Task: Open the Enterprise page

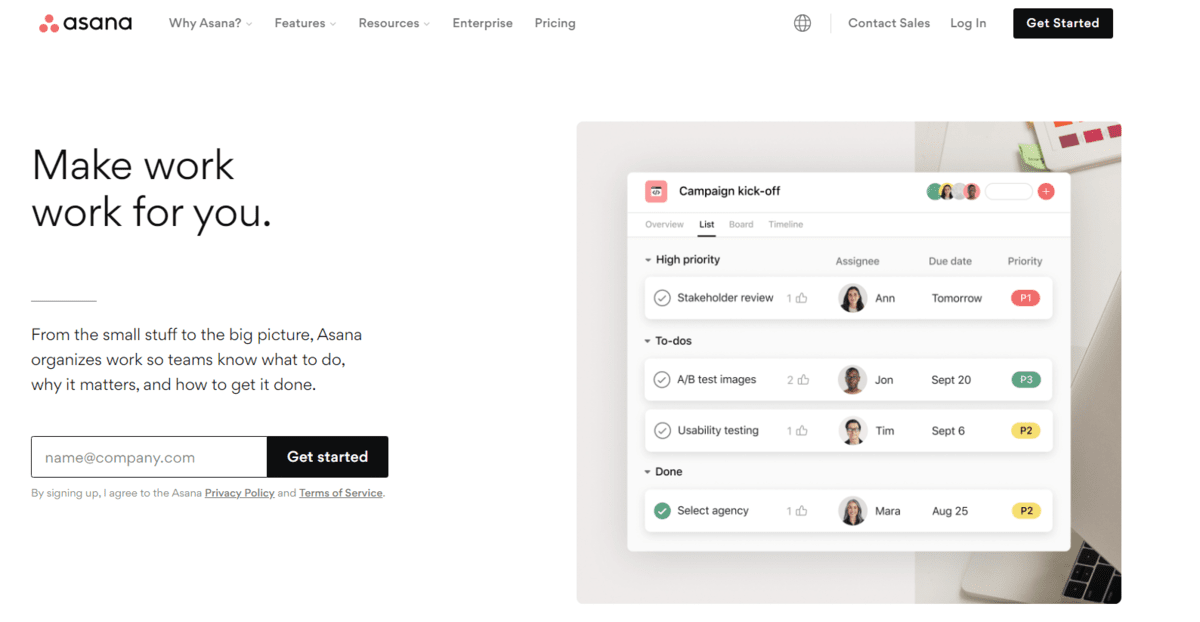Action: tap(482, 23)
